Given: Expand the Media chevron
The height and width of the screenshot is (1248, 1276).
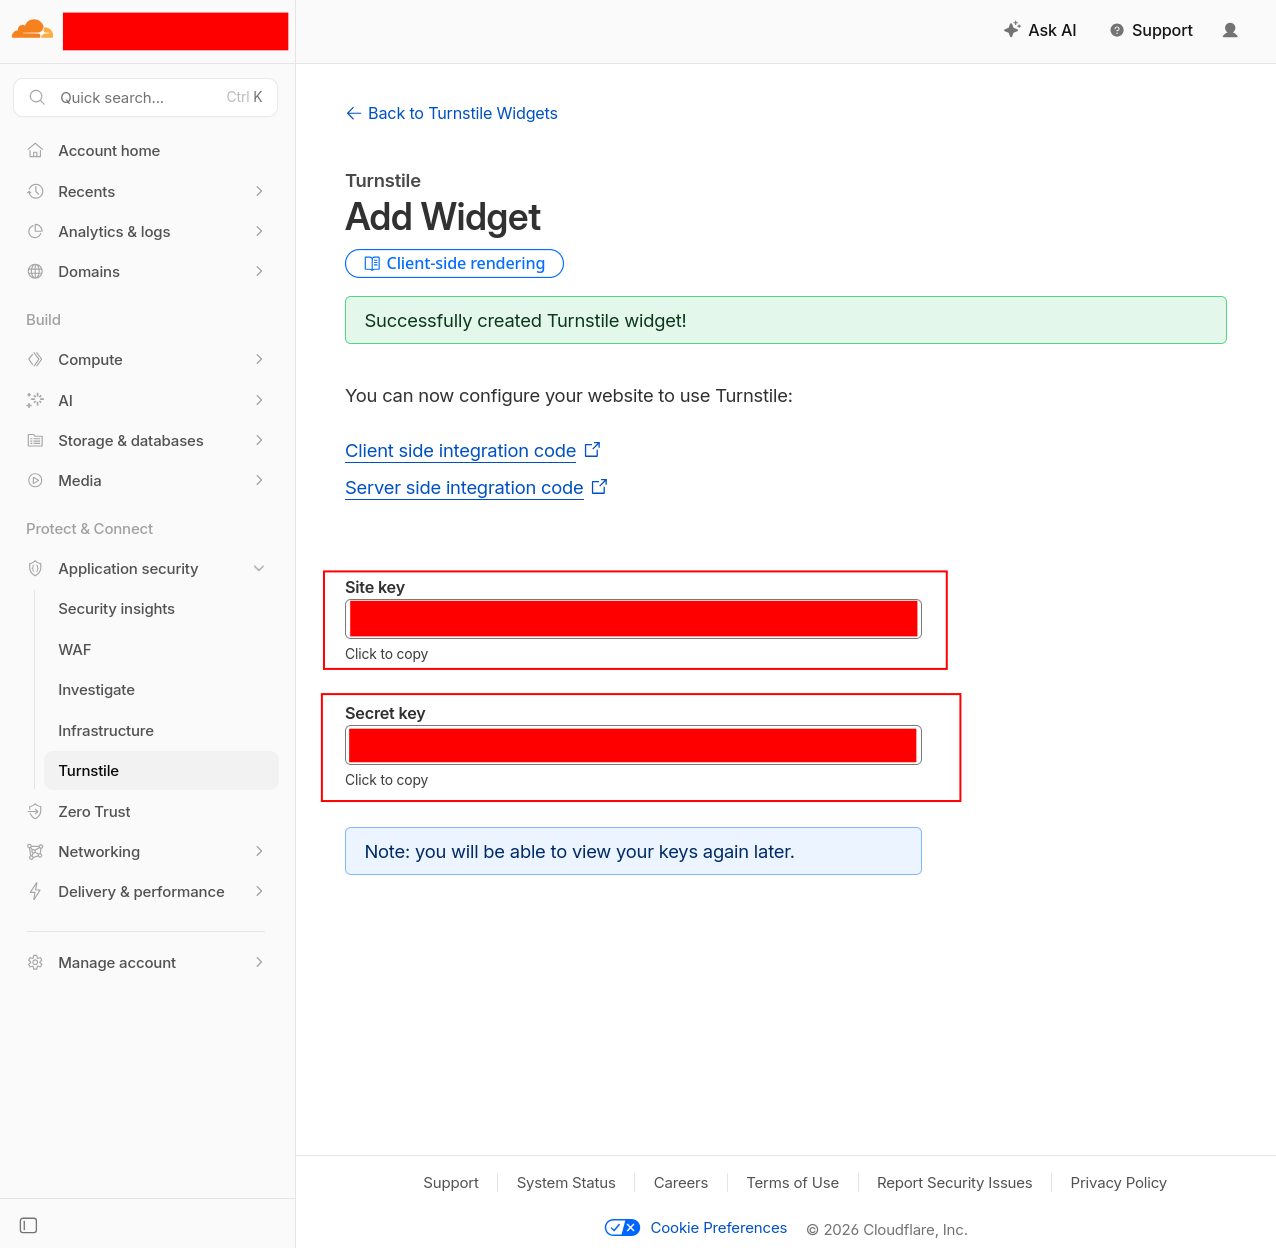Looking at the screenshot, I should [259, 480].
